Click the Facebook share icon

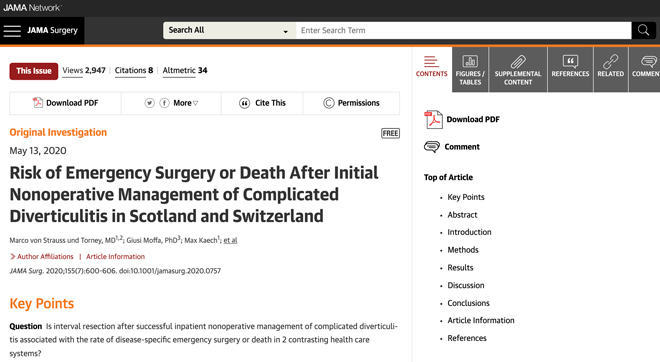(x=165, y=103)
